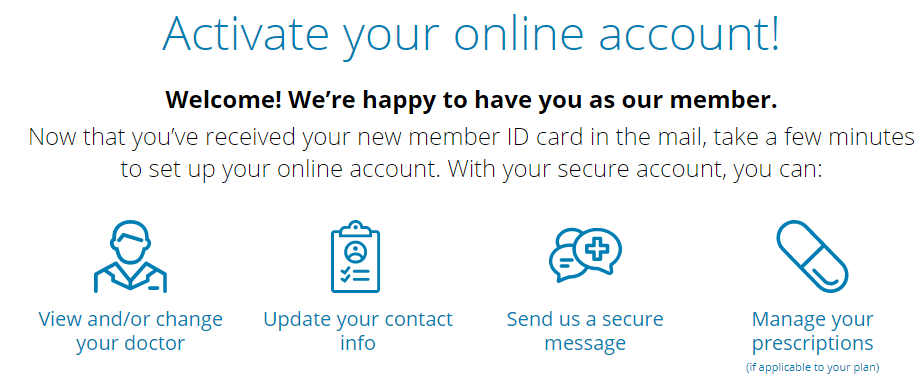Click the person face on the clipboard
The height and width of the screenshot is (388, 923).
tap(356, 252)
